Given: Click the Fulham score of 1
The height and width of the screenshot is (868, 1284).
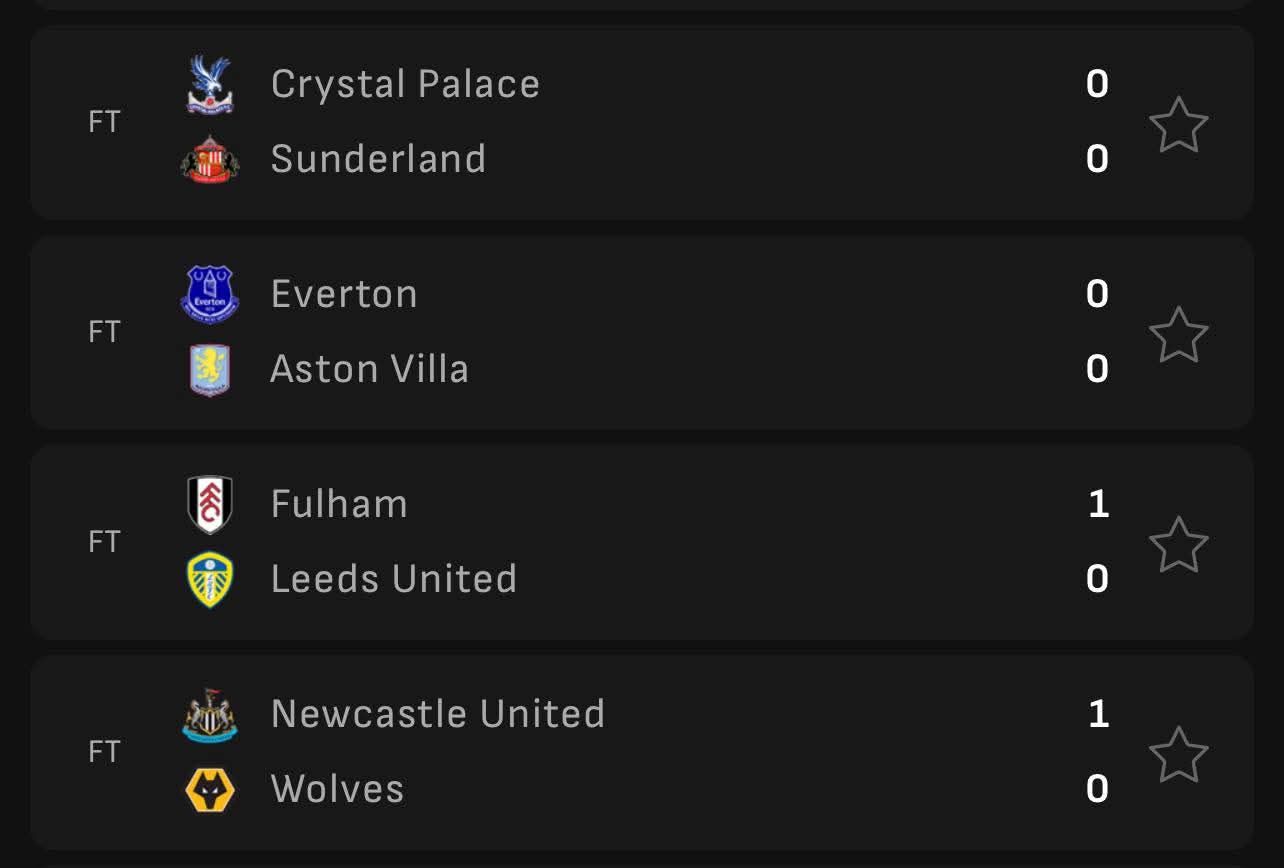Looking at the screenshot, I should (1098, 503).
